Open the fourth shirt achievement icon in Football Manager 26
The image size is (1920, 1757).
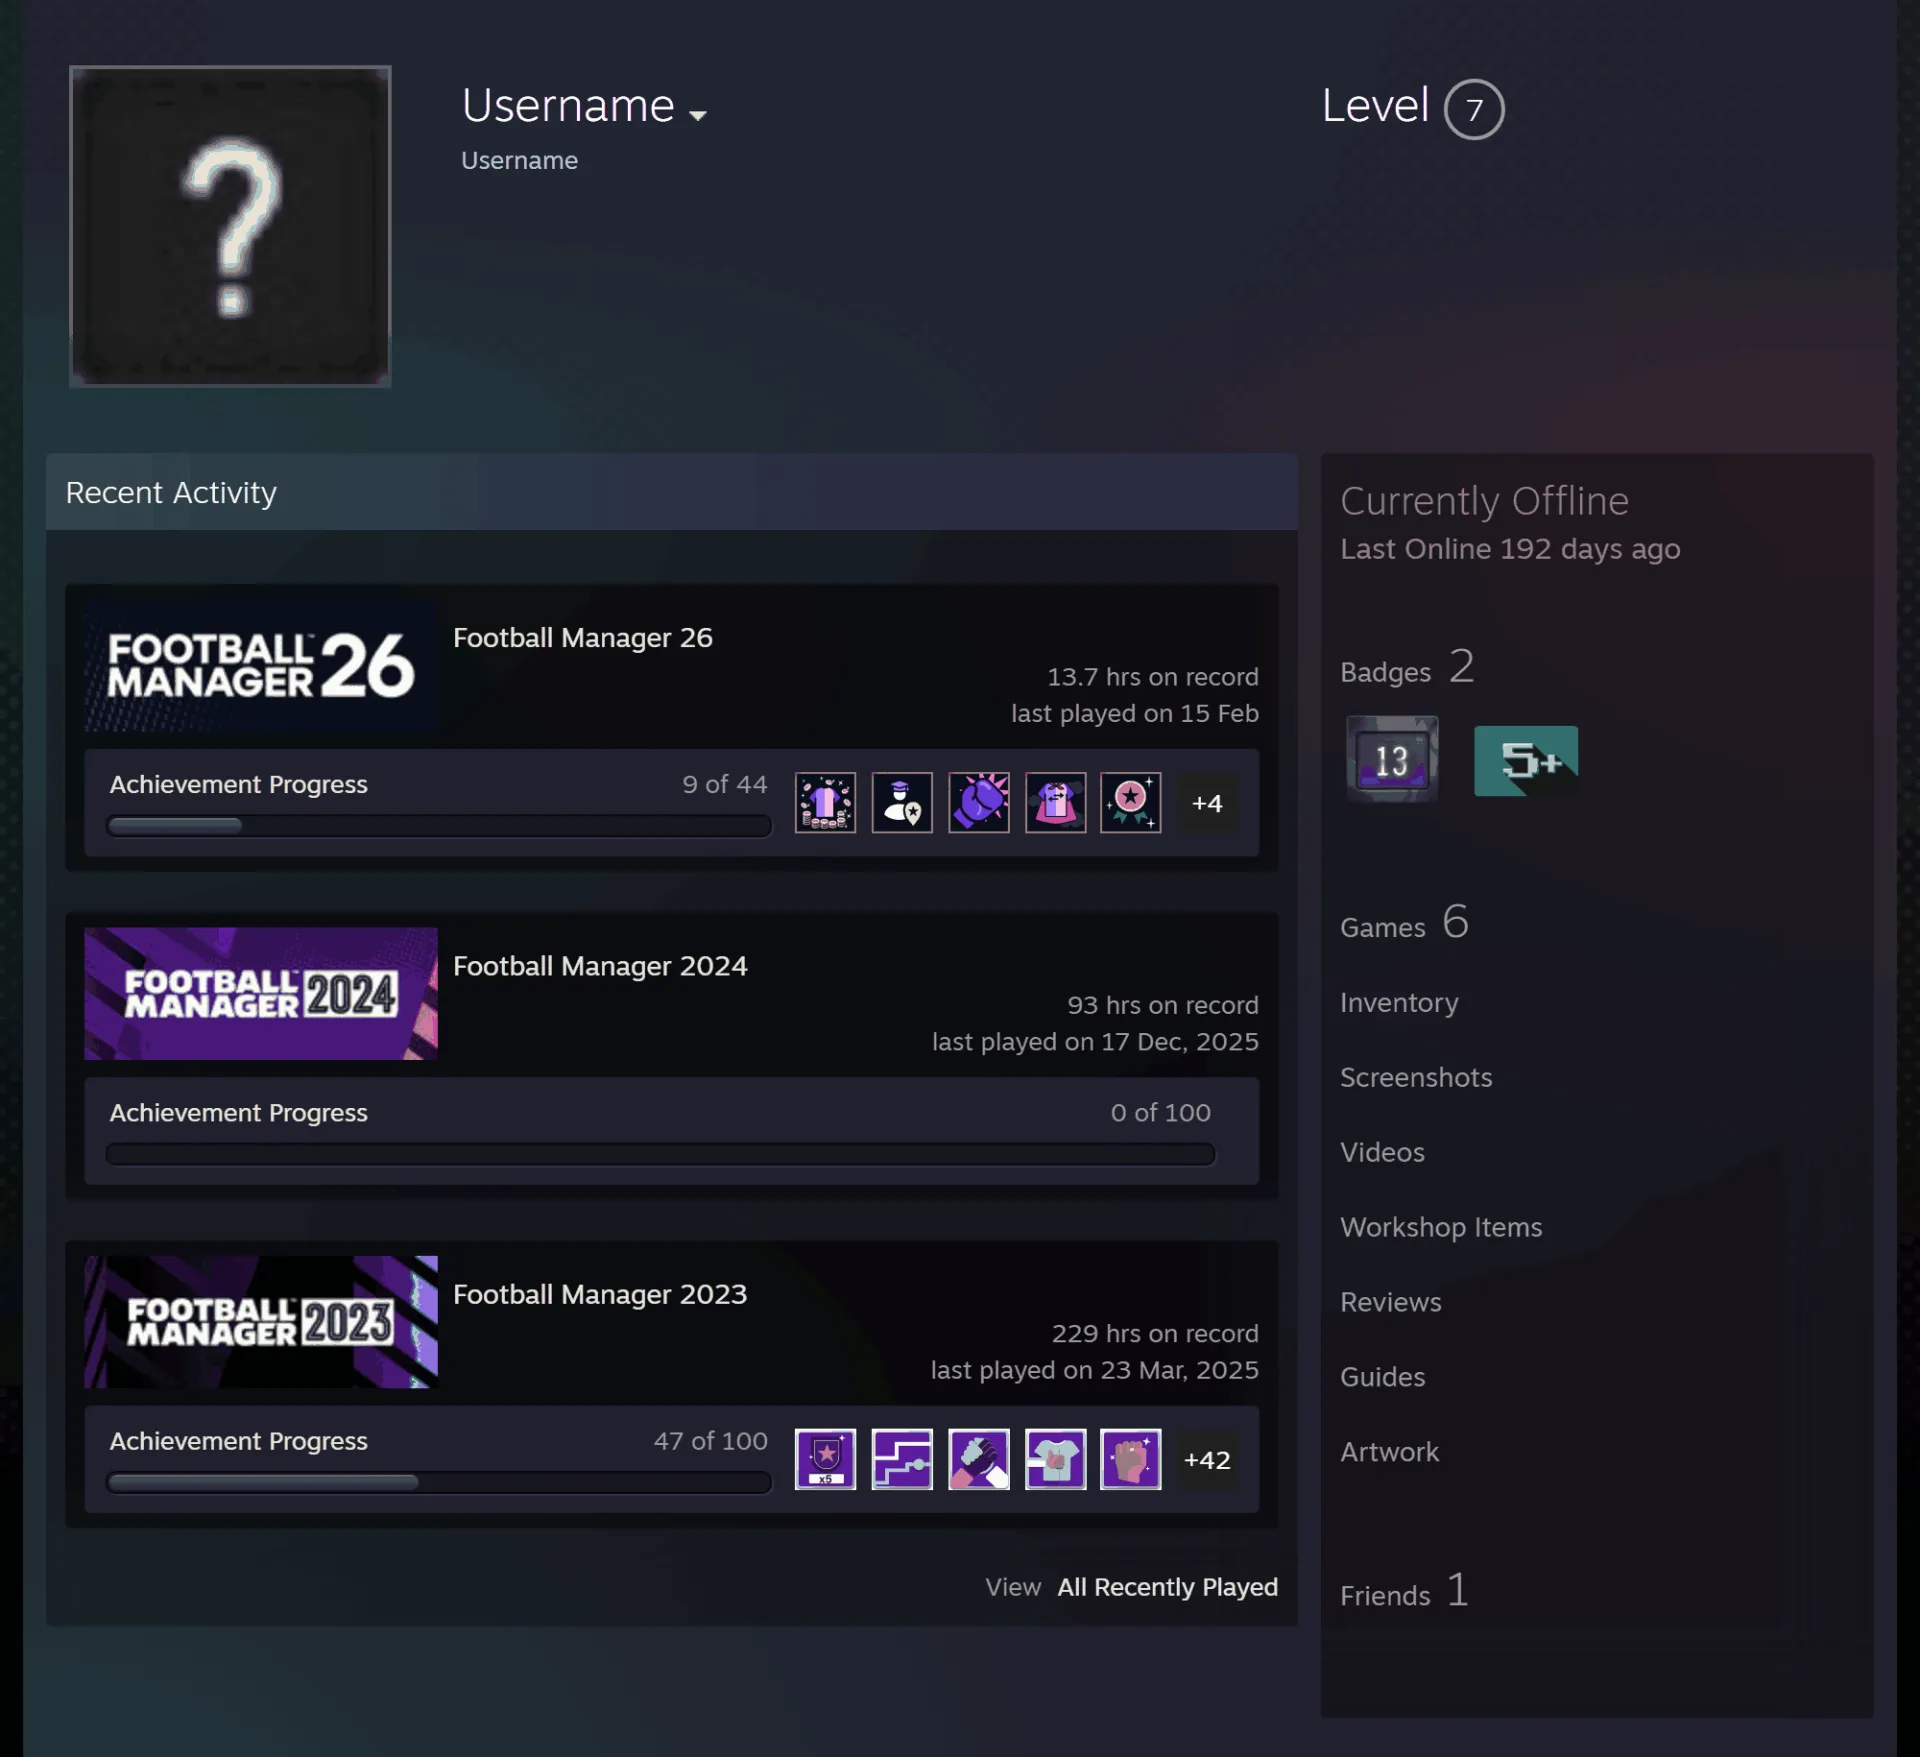tap(1055, 802)
